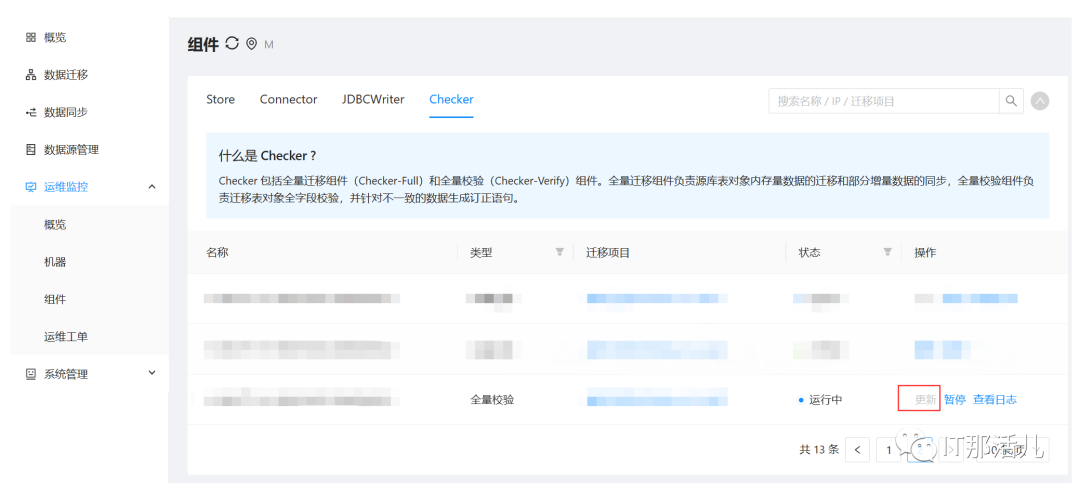Open the 状态 column filter

tap(888, 252)
